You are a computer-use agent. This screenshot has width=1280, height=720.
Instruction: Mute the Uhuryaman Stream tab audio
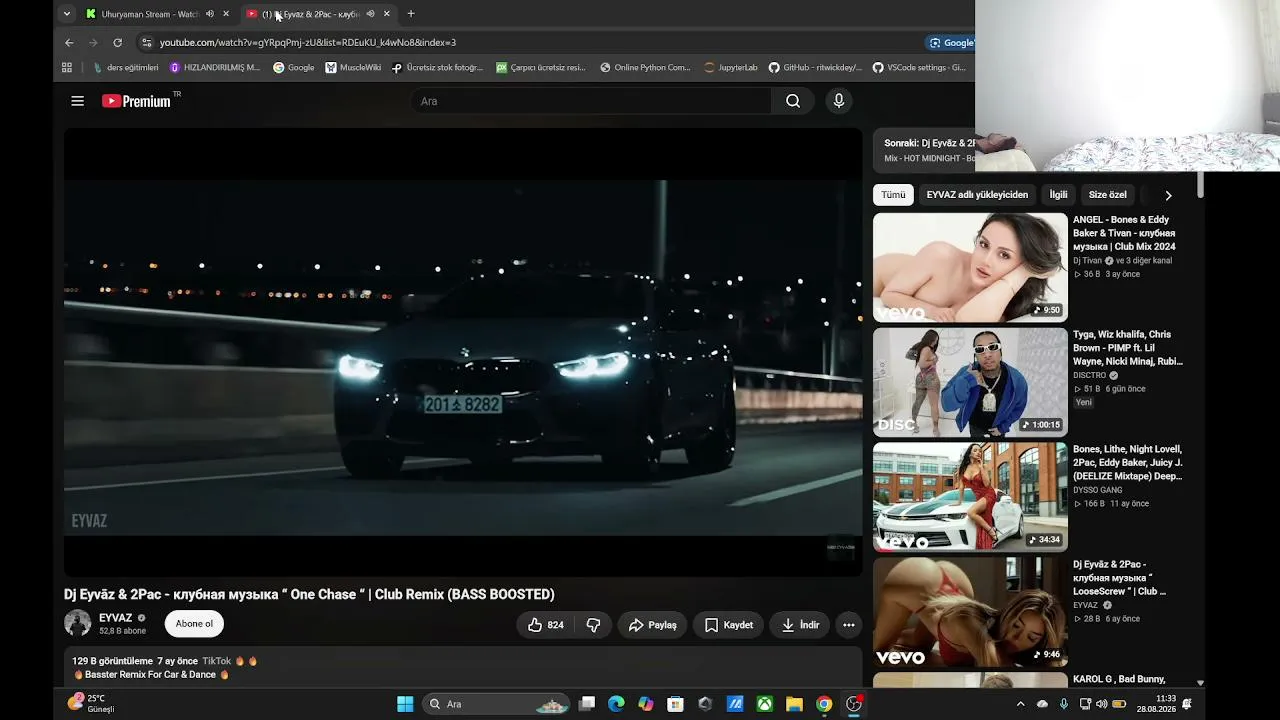[210, 14]
